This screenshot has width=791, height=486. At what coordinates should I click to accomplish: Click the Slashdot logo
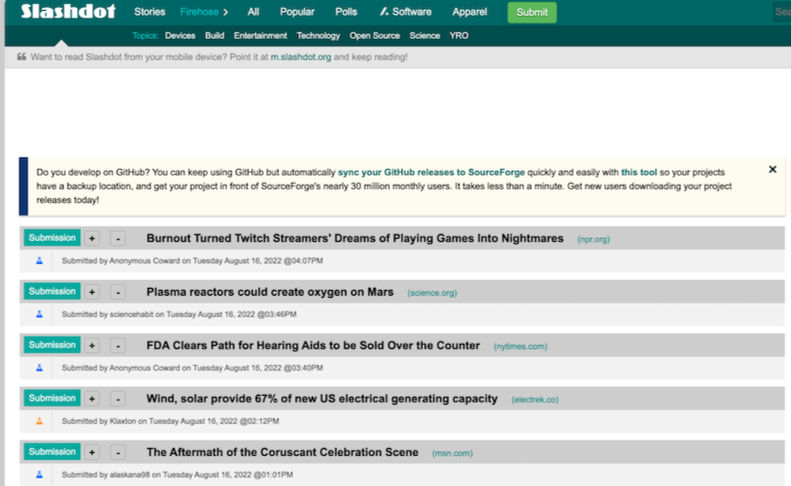(x=66, y=12)
